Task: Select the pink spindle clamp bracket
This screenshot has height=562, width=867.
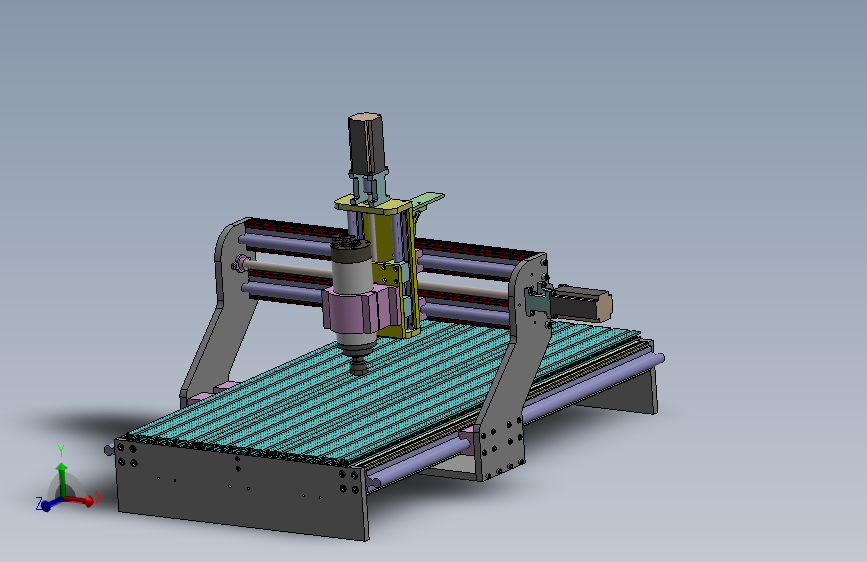Action: [x=362, y=308]
